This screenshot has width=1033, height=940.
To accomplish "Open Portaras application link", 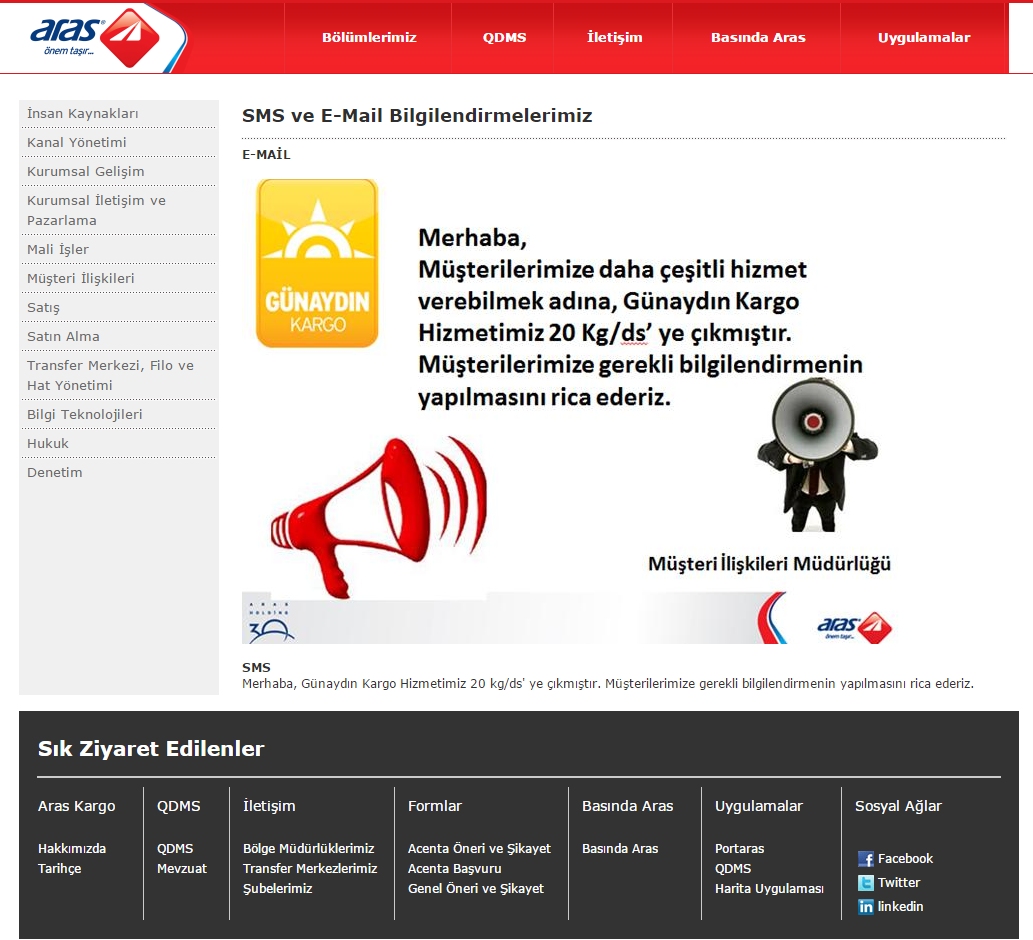I will pos(739,848).
